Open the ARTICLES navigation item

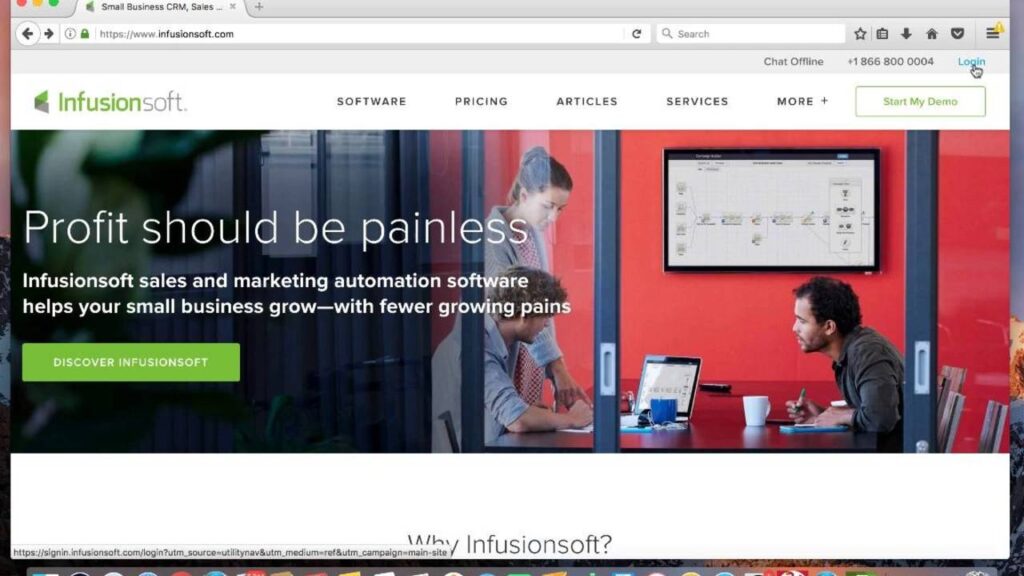click(587, 101)
